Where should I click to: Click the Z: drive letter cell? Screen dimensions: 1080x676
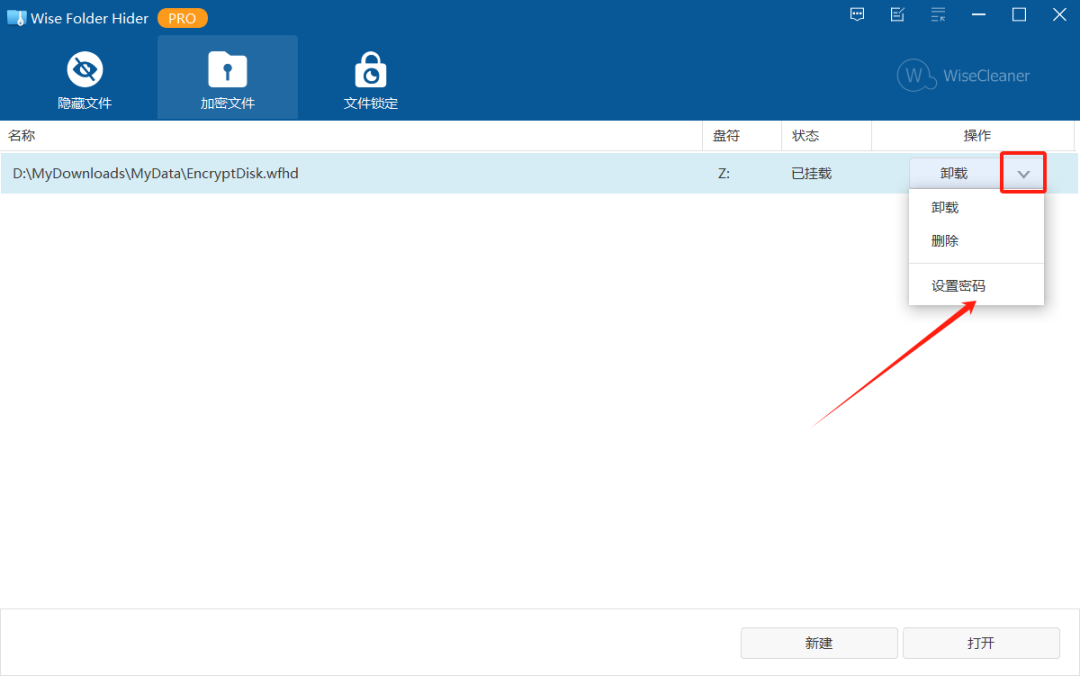[724, 174]
